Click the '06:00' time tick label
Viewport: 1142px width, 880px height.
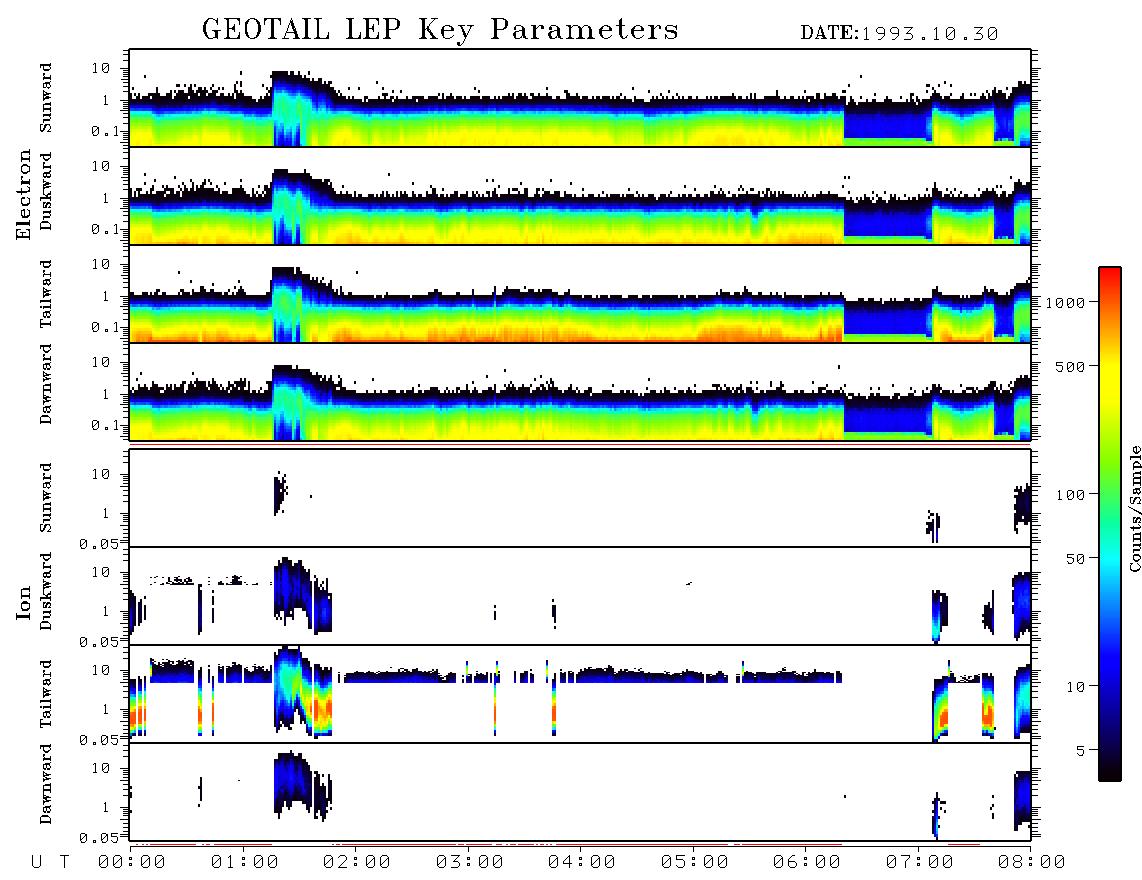tap(807, 863)
